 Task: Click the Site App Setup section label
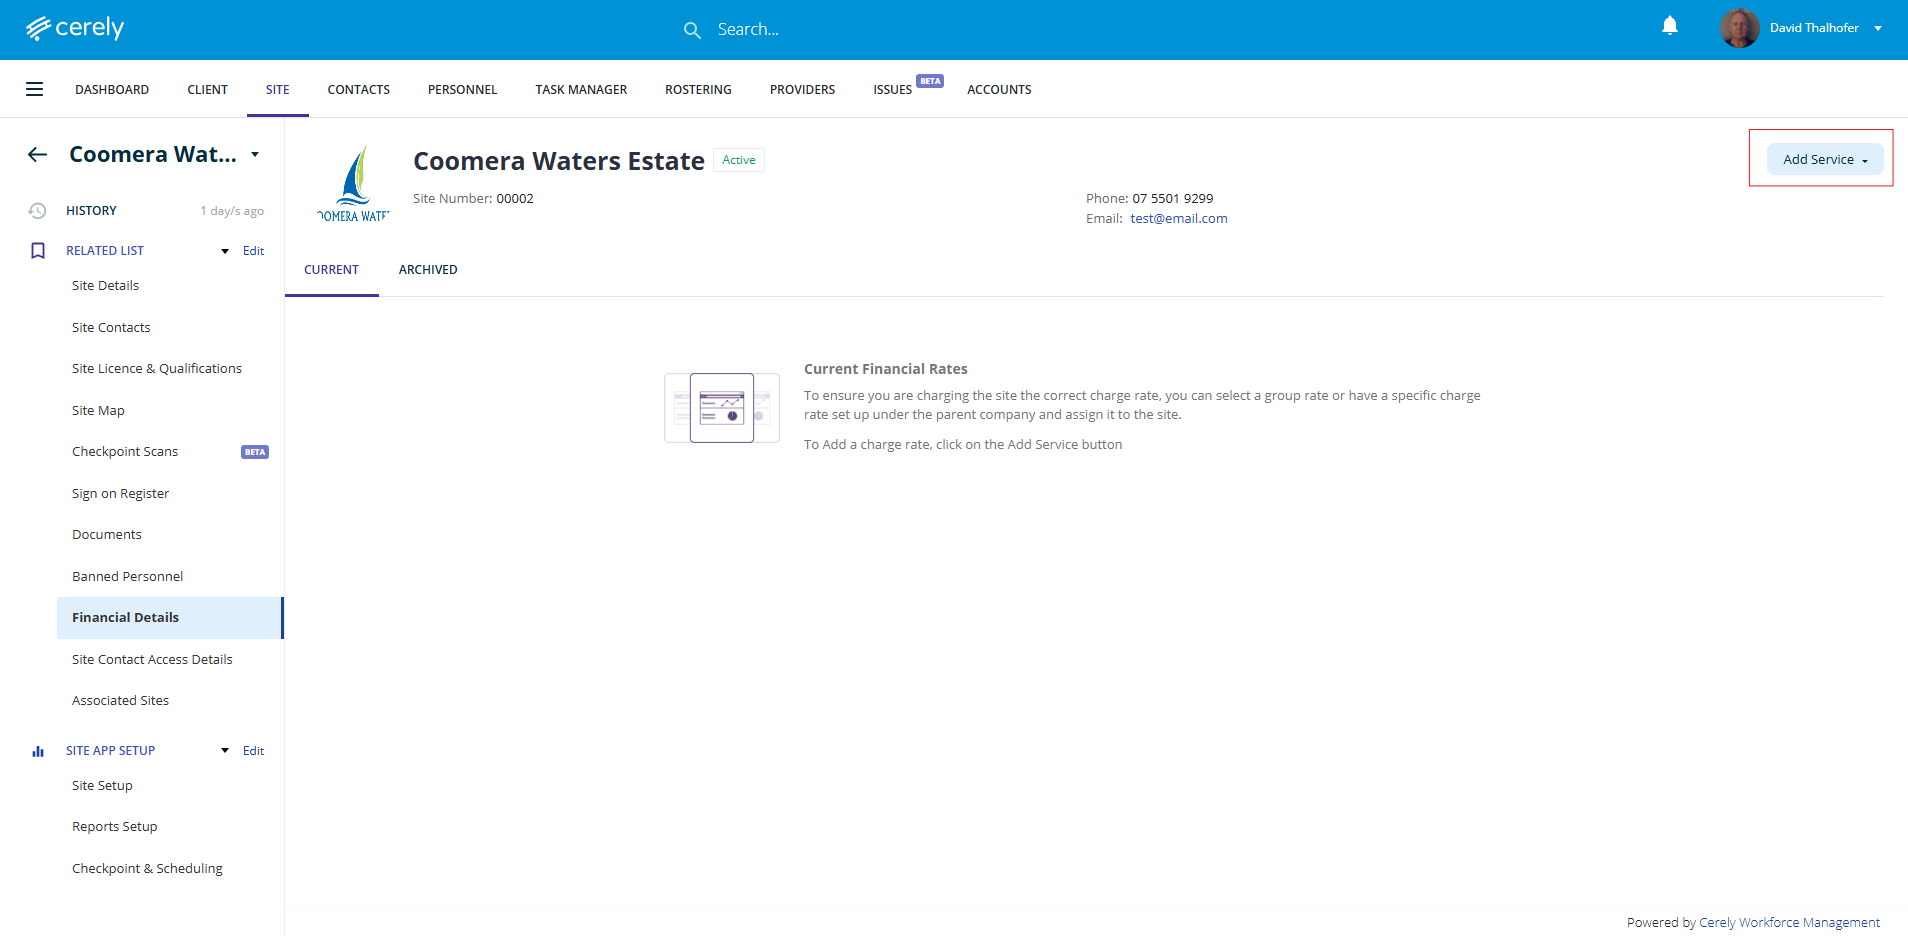point(111,751)
